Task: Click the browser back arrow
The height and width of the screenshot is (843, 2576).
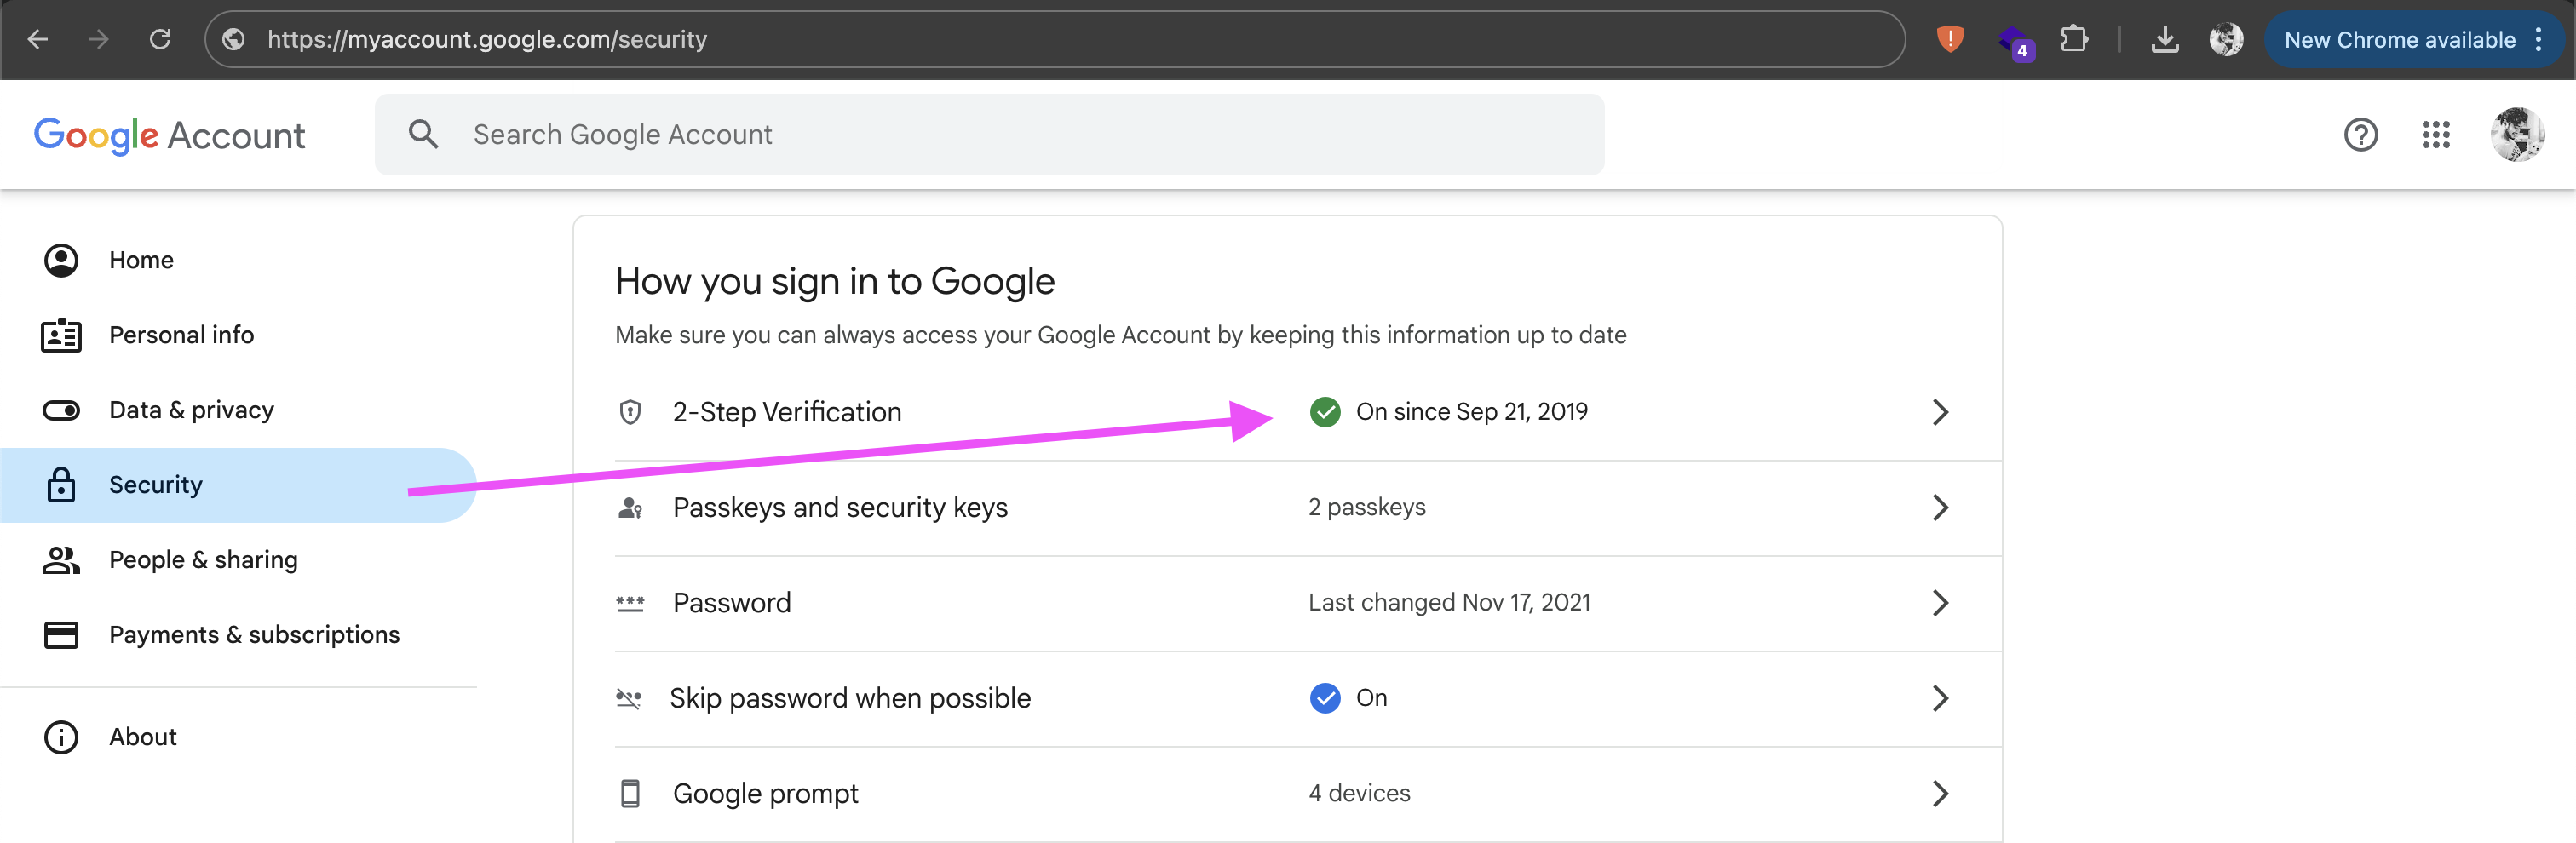Action: tap(38, 39)
